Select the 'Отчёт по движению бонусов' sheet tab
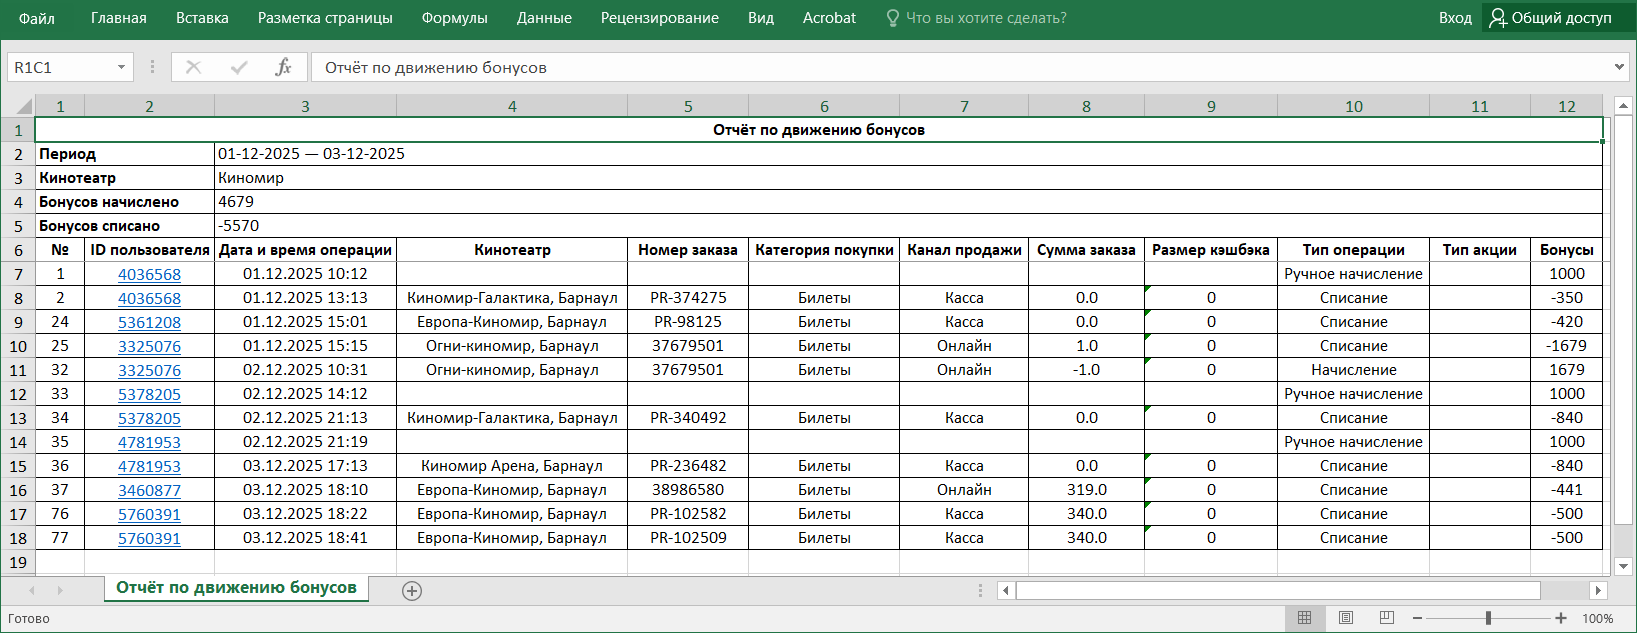 (x=236, y=588)
